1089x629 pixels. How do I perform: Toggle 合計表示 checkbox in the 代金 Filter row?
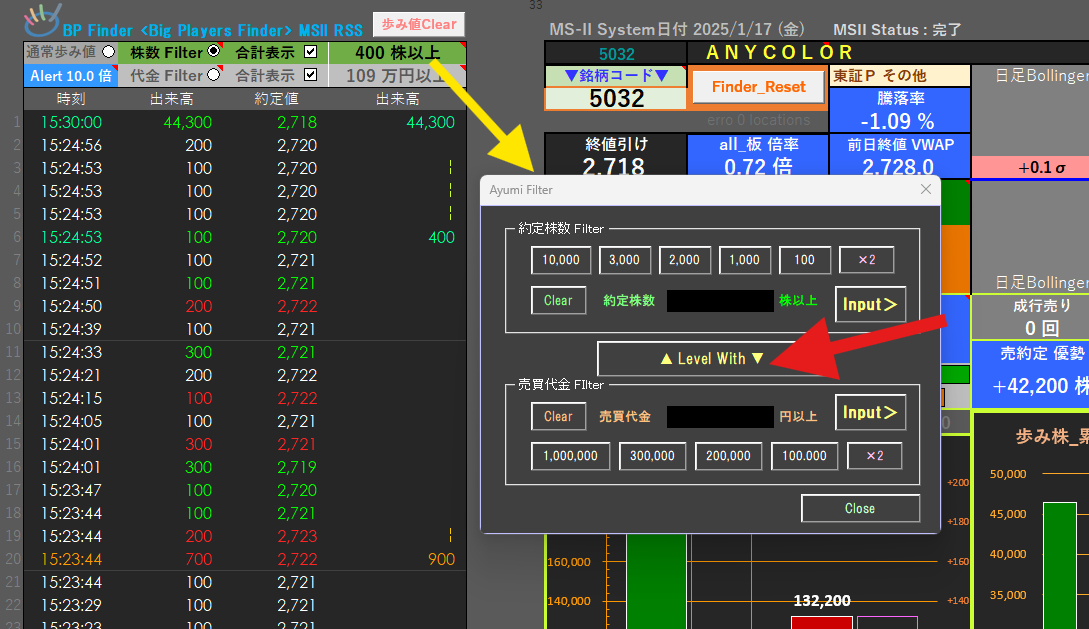coord(310,75)
